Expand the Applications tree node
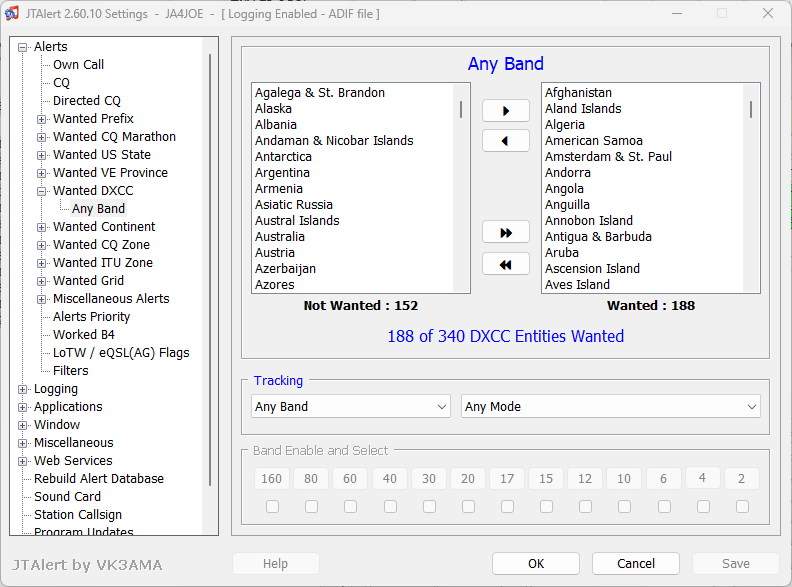Image resolution: width=792 pixels, height=587 pixels. tap(22, 407)
